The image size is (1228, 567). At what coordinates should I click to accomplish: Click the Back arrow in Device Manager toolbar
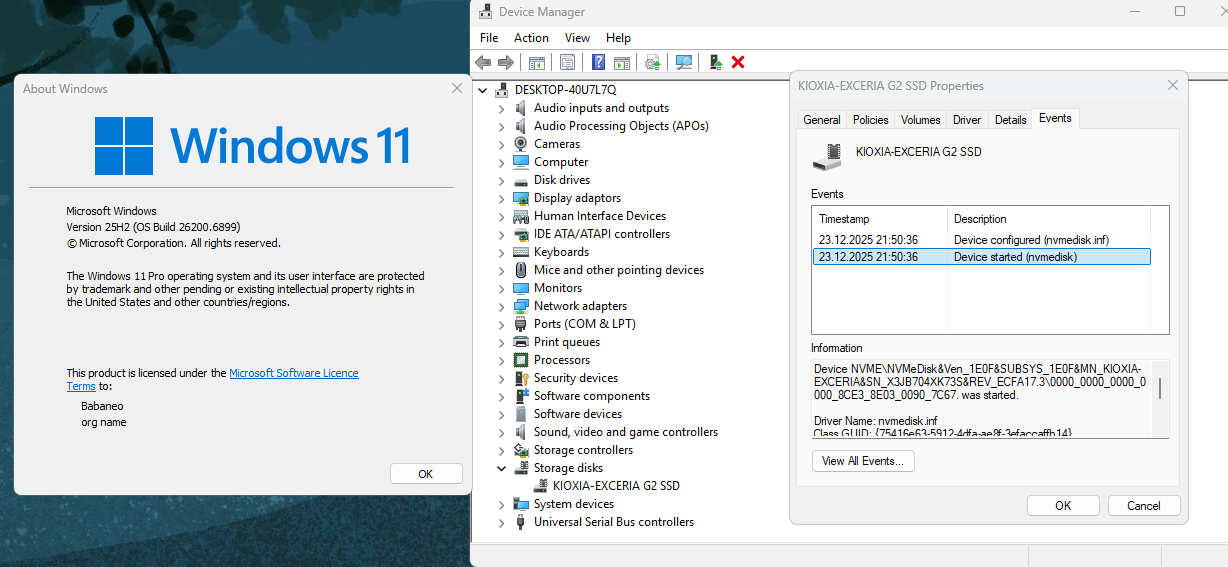point(483,62)
